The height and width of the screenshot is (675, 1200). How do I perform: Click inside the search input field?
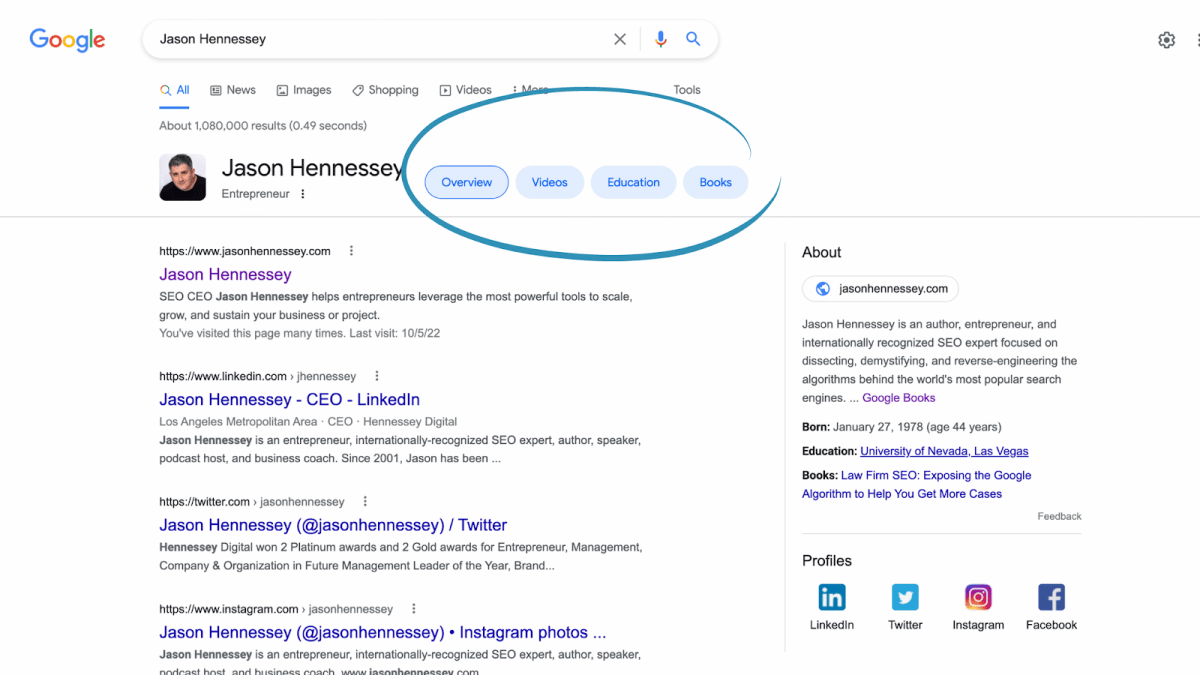(380, 38)
